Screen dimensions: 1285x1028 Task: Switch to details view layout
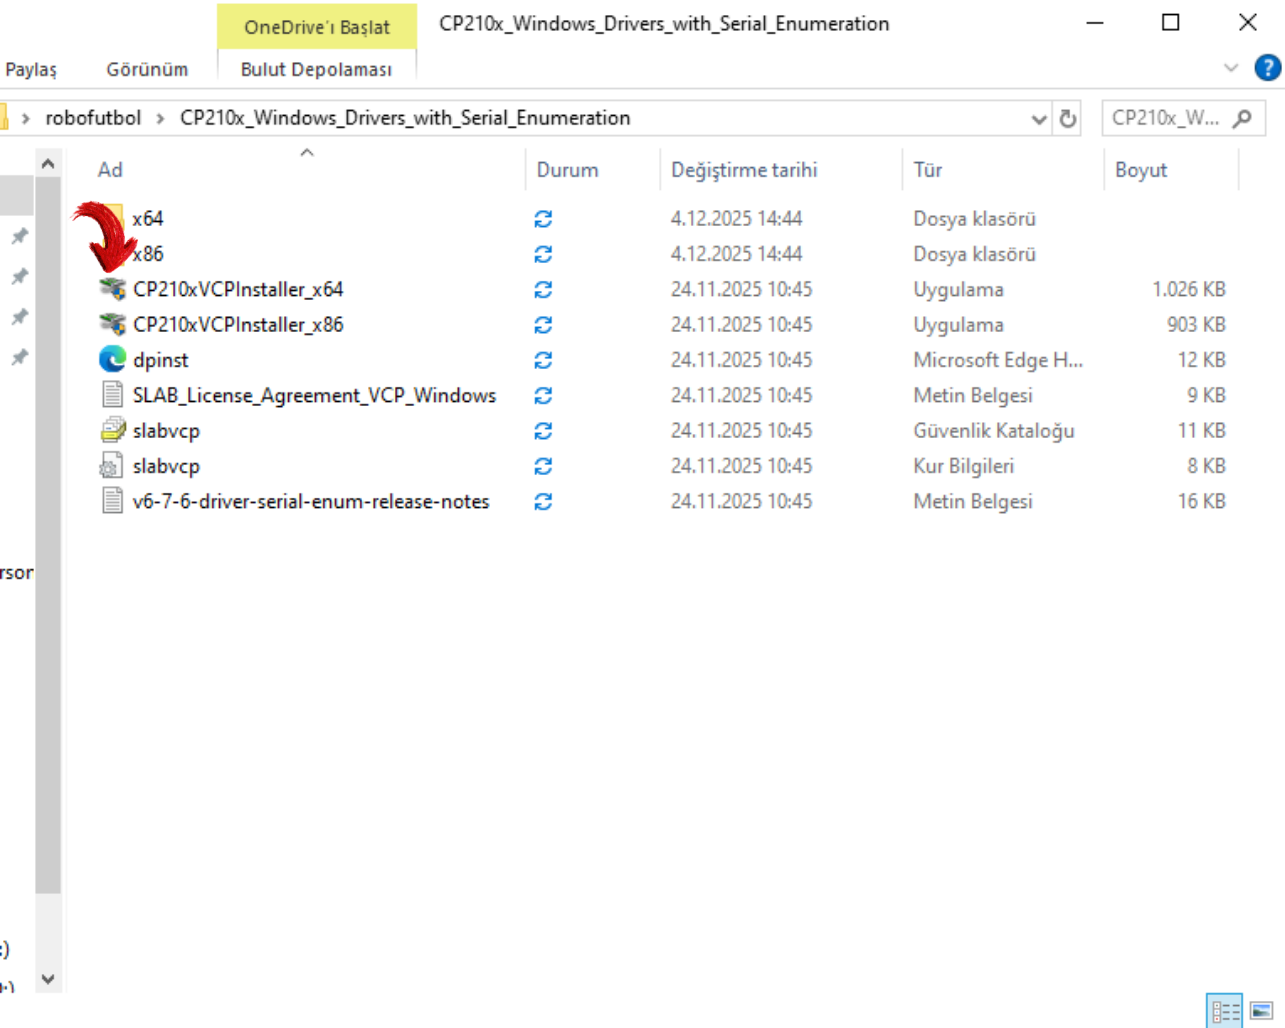[x=1224, y=1010]
